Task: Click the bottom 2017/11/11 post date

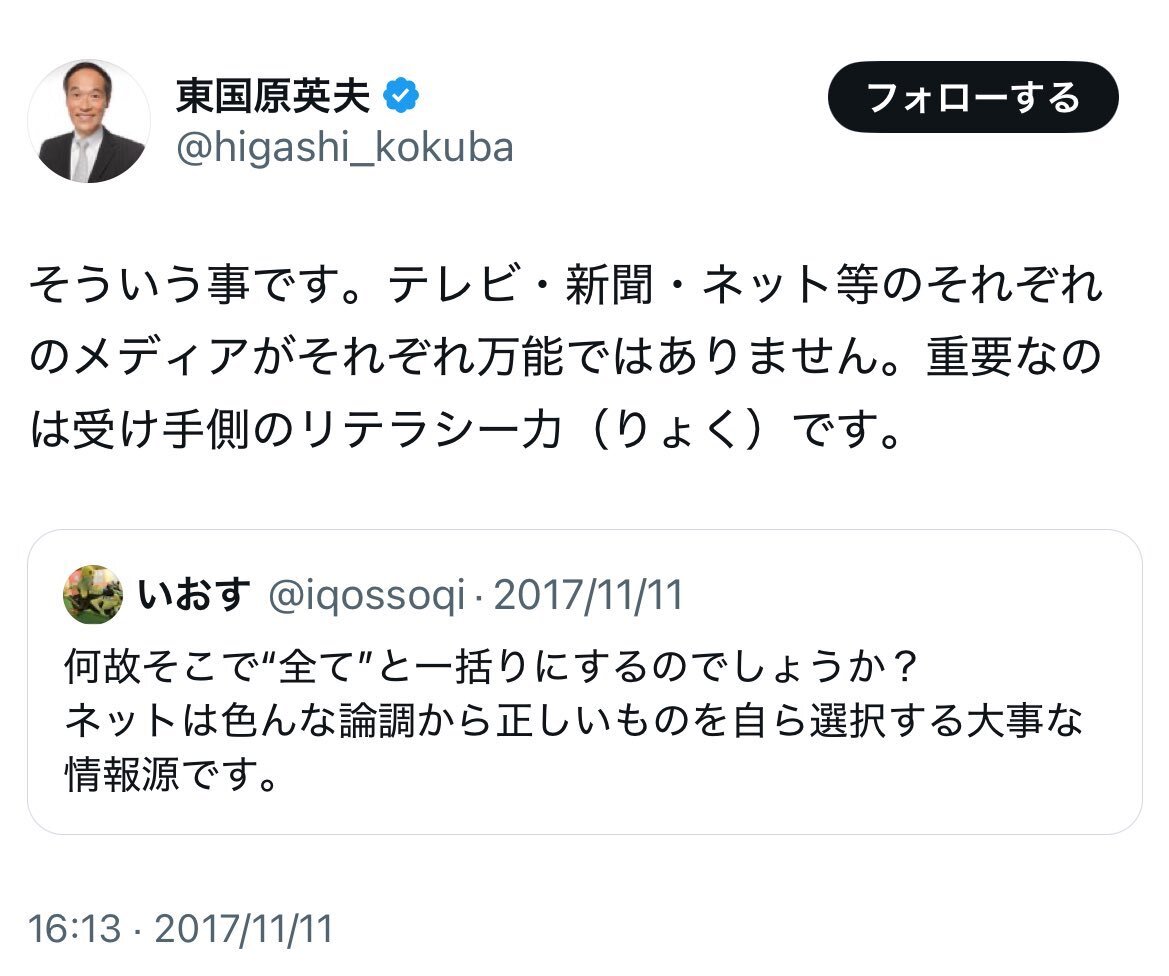Action: coord(243,929)
